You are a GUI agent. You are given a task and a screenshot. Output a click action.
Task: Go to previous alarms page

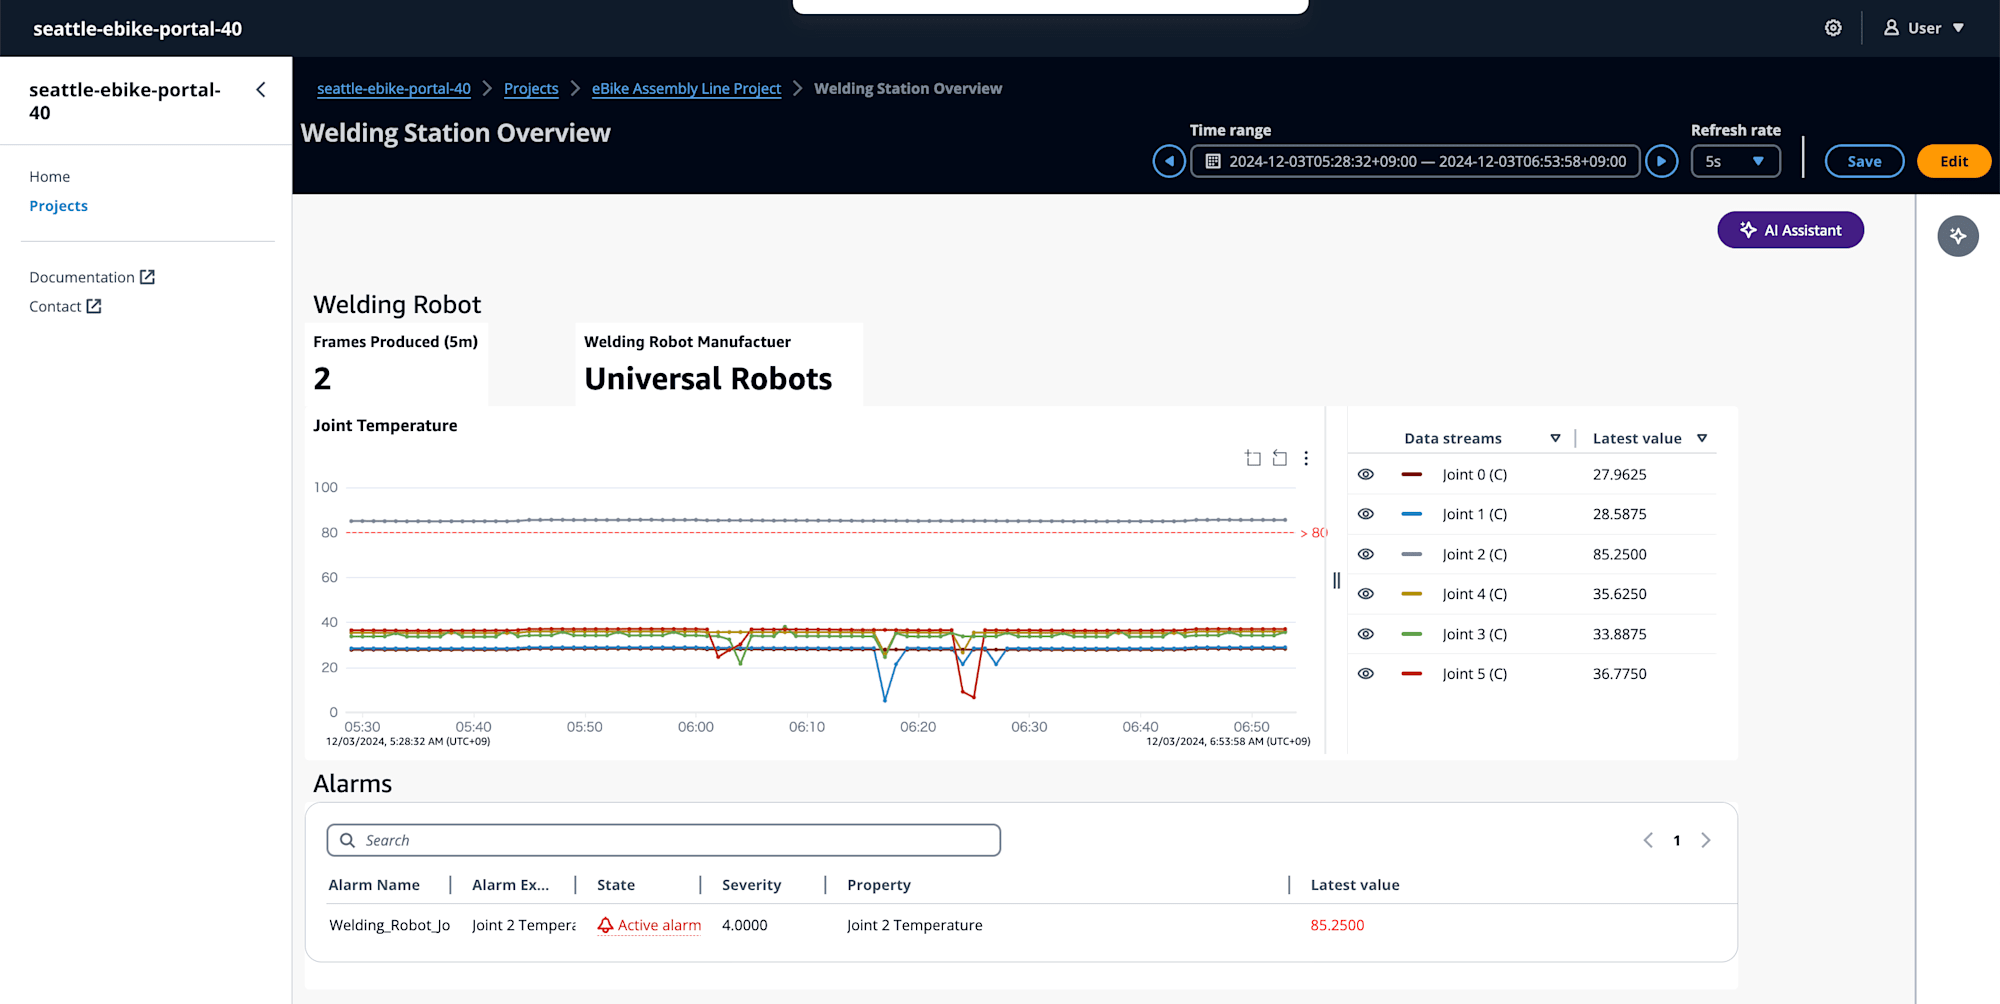click(1648, 840)
